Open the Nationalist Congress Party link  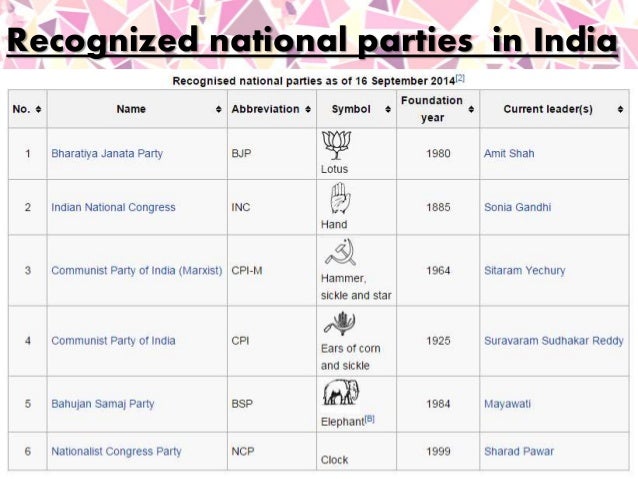tap(116, 451)
